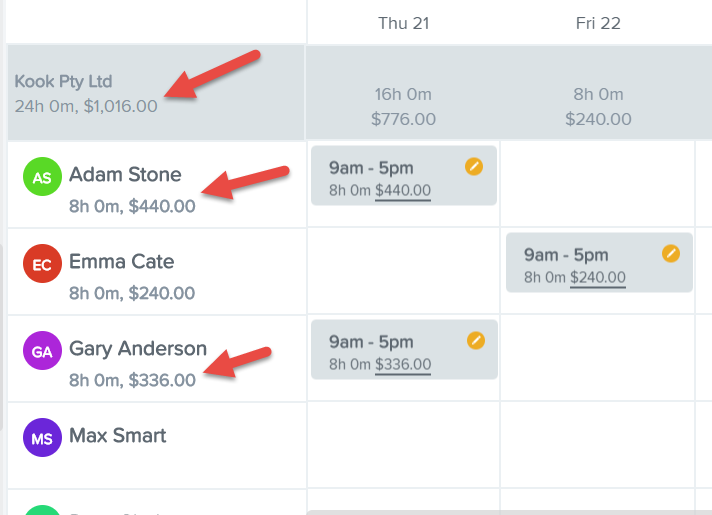Click Max Smart's empty Thursday cell

point(404,446)
